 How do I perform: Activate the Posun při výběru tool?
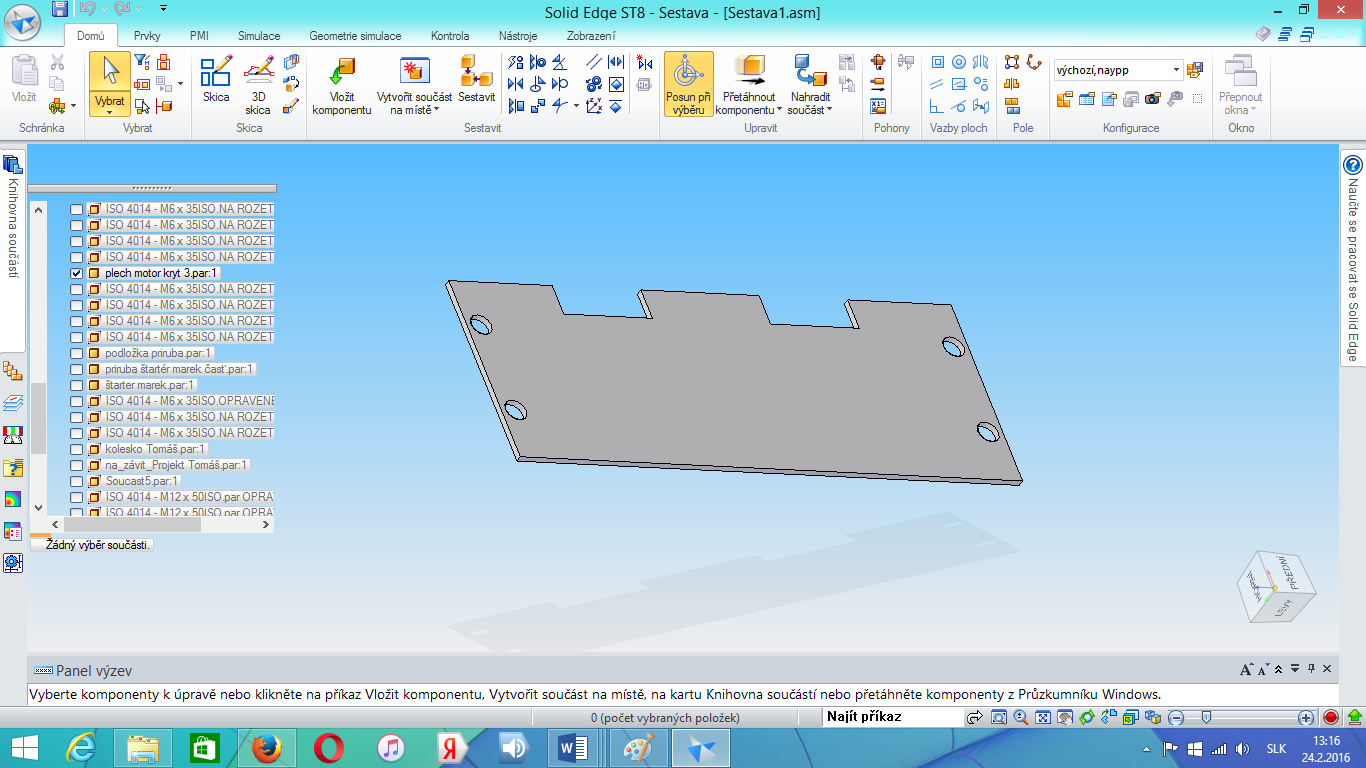coord(689,85)
